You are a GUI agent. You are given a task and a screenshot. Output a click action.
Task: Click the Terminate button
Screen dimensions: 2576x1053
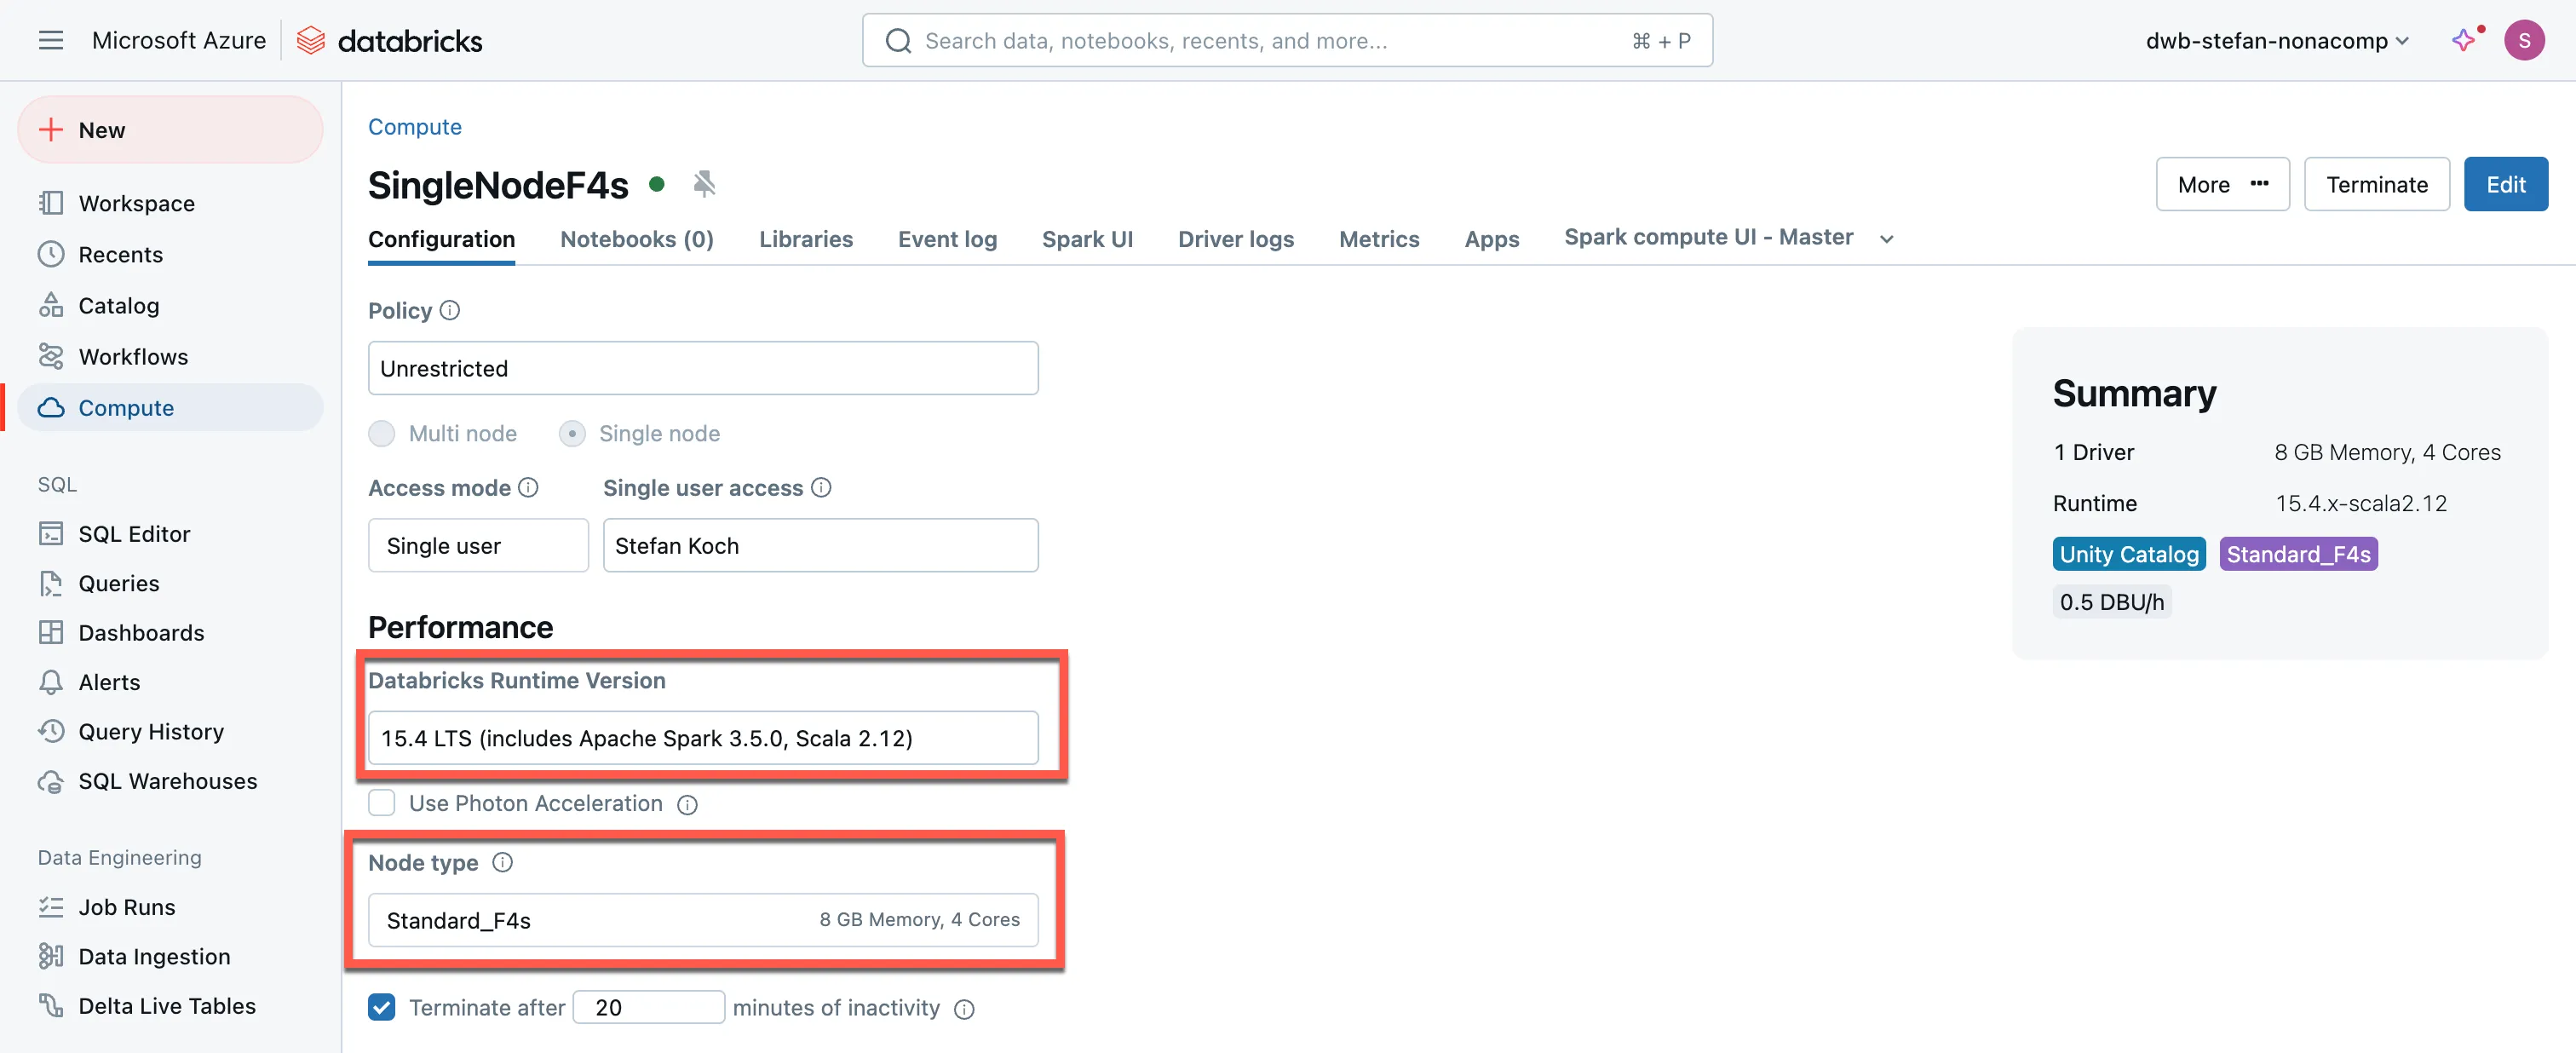(x=2375, y=184)
